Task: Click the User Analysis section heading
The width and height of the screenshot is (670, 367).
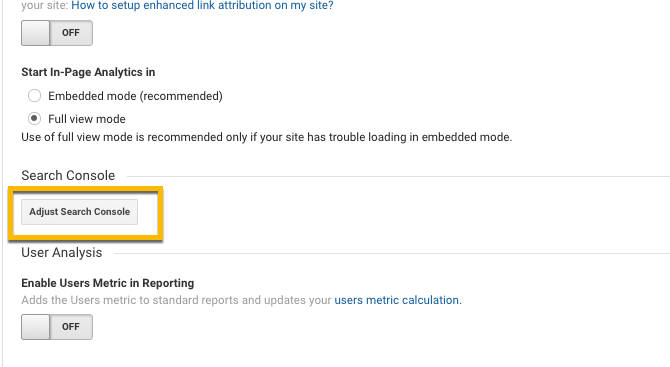Action: 62,252
